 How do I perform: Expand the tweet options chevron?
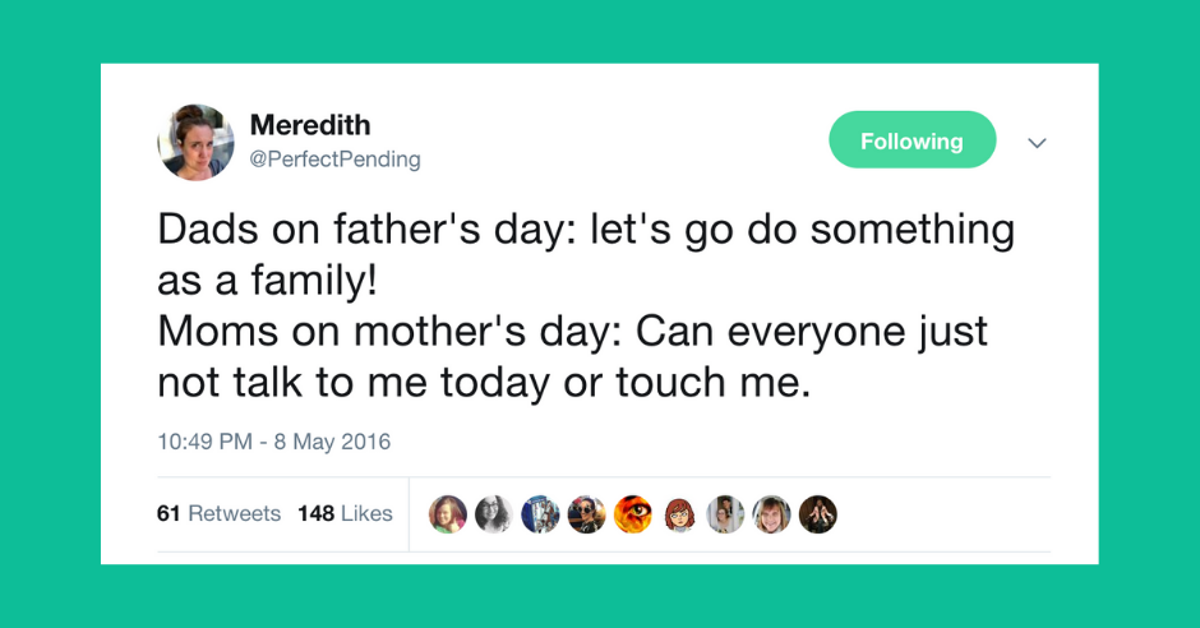pos(1037,144)
